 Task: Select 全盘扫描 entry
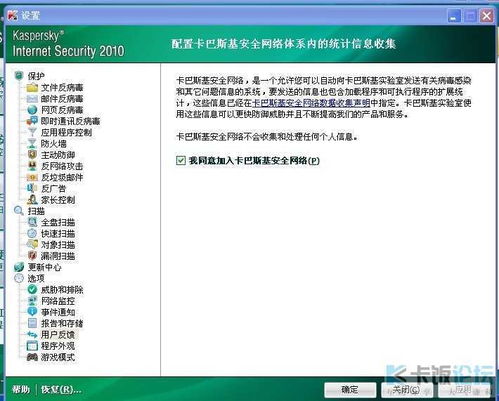point(58,222)
